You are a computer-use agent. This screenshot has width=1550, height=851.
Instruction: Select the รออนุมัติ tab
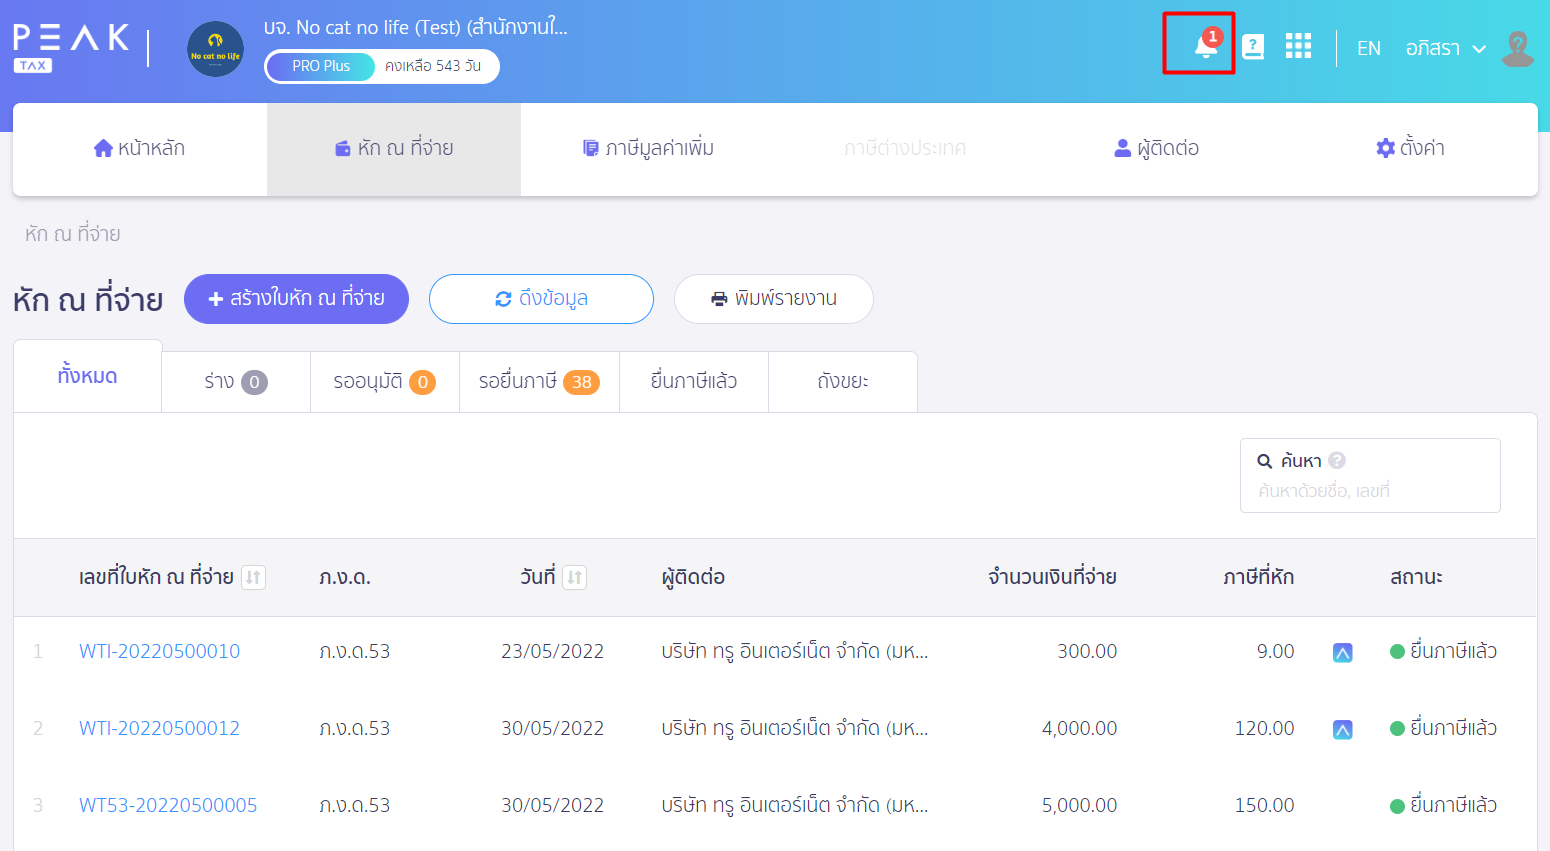(385, 381)
